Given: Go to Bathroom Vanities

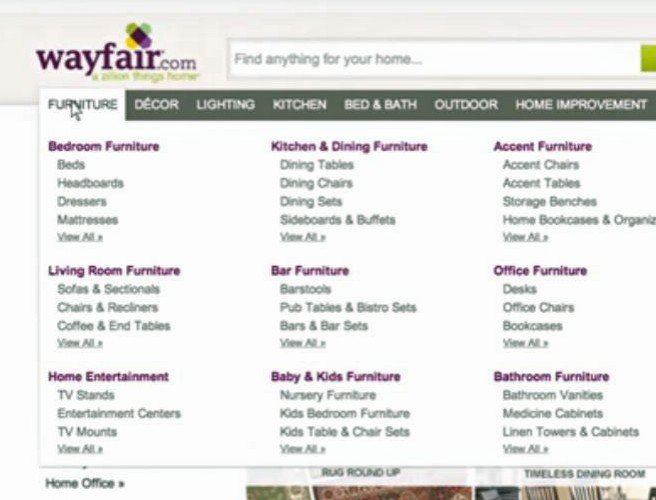Looking at the screenshot, I should tap(553, 395).
